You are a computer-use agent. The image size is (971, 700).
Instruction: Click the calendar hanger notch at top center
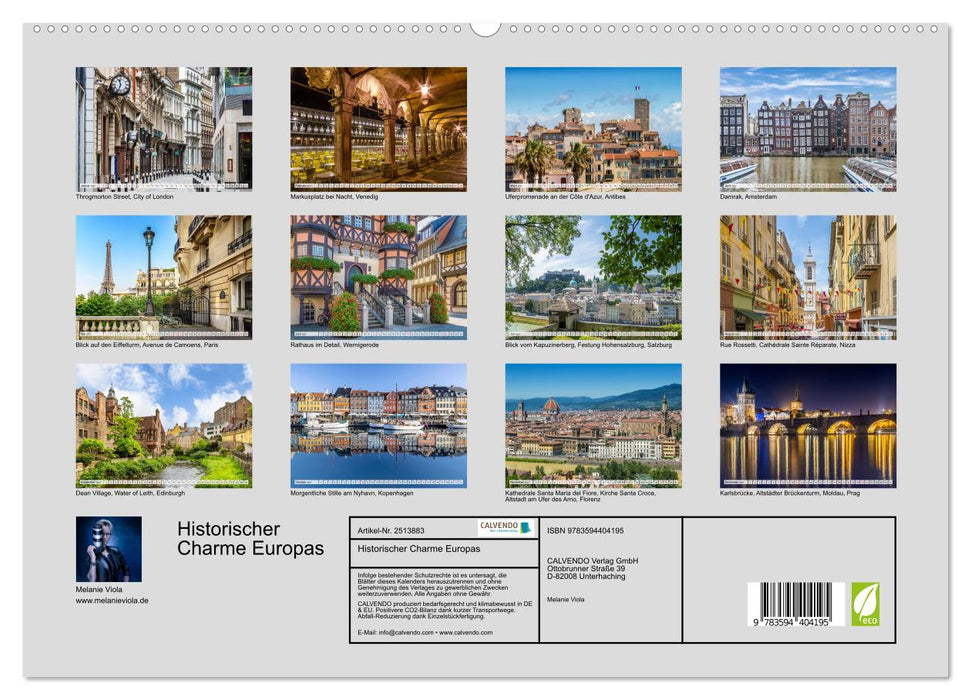pyautogui.click(x=485, y=29)
